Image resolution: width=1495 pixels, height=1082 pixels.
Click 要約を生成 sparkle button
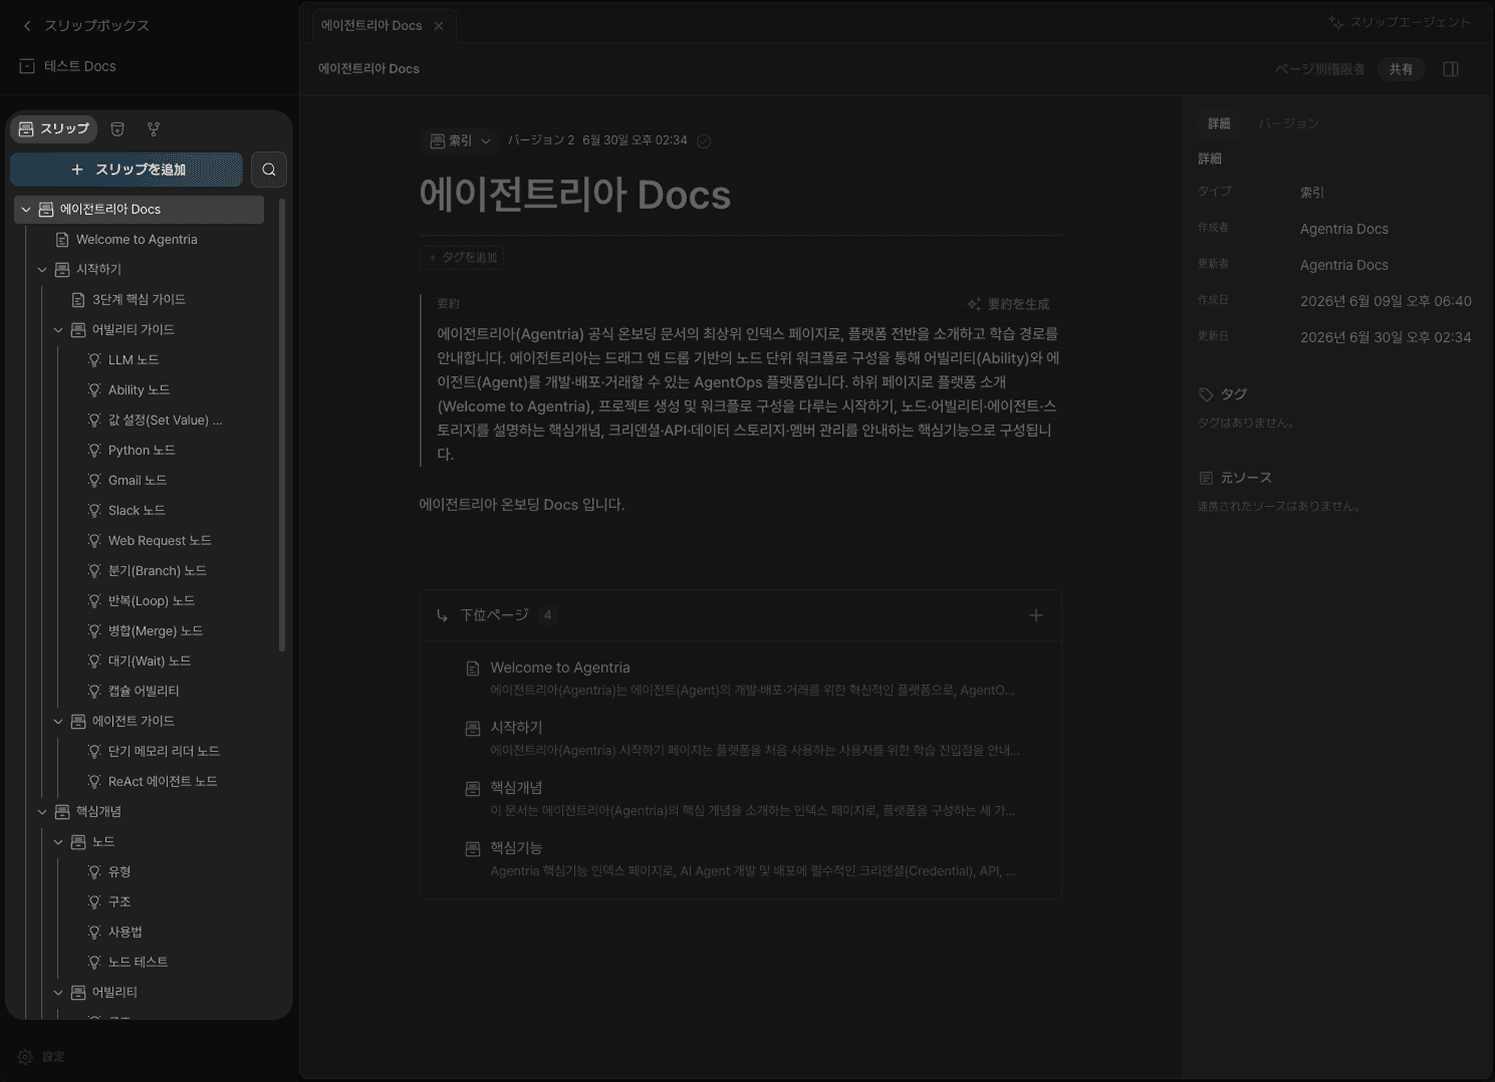click(1008, 304)
